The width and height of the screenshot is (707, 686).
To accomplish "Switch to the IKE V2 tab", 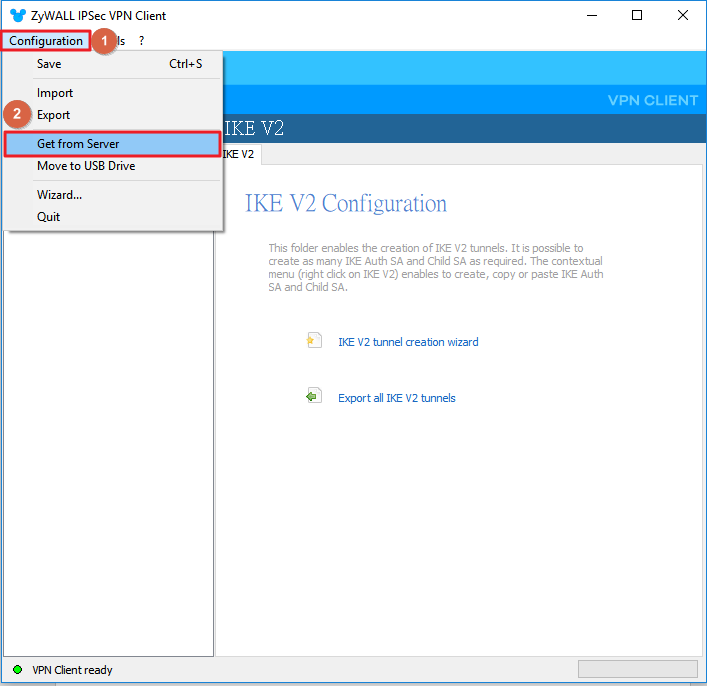I will [x=239, y=154].
